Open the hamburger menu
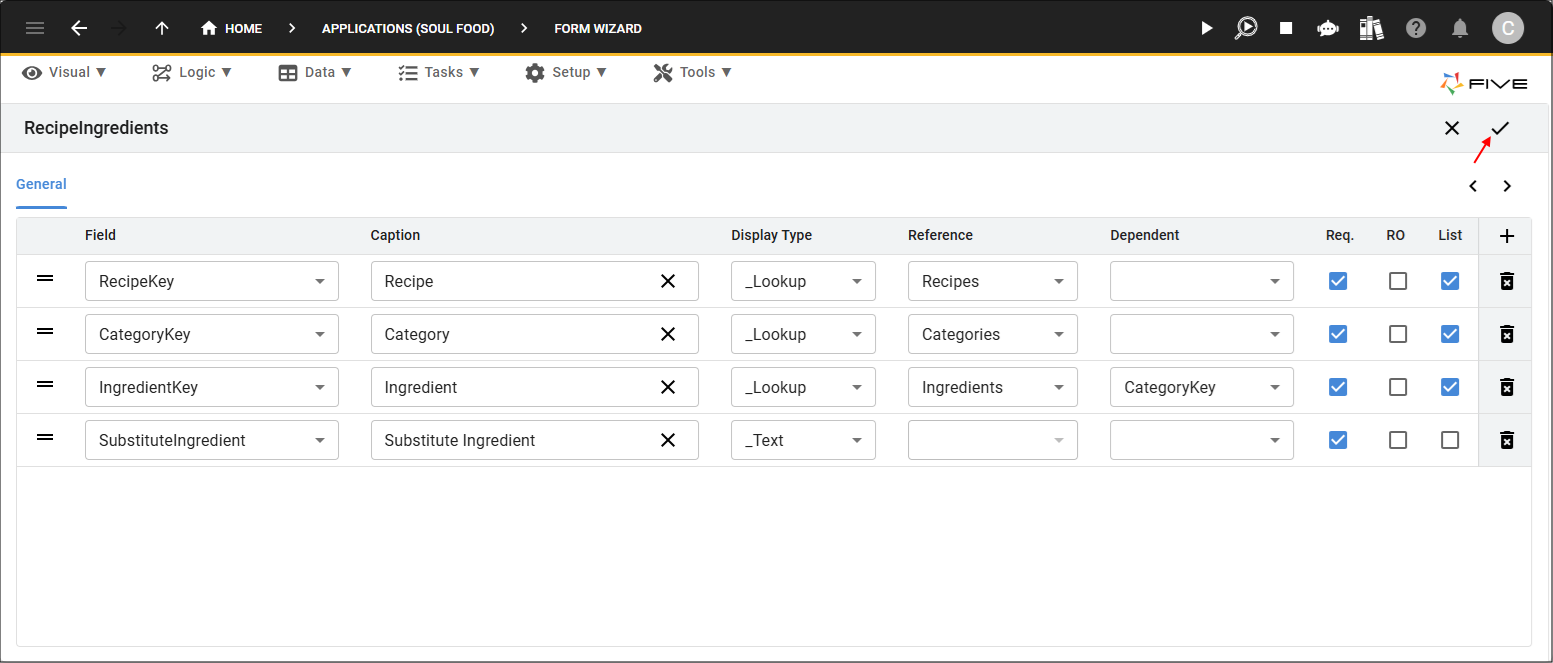This screenshot has width=1553, height=663. coord(35,28)
